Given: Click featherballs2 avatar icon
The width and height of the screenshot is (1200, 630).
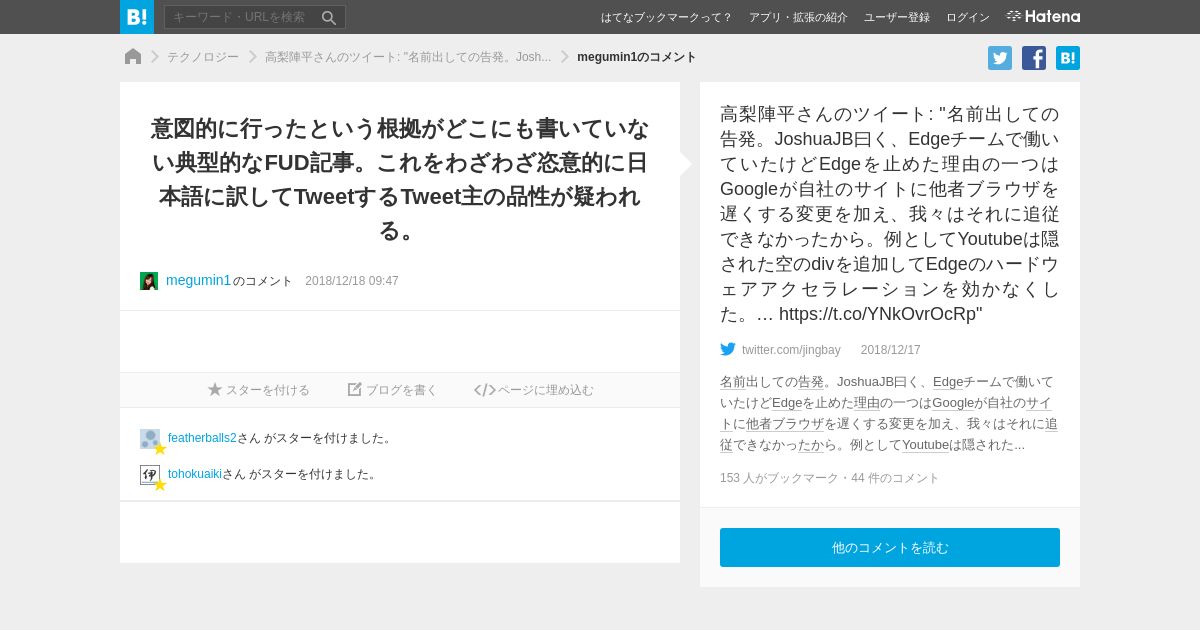Looking at the screenshot, I should 150,439.
